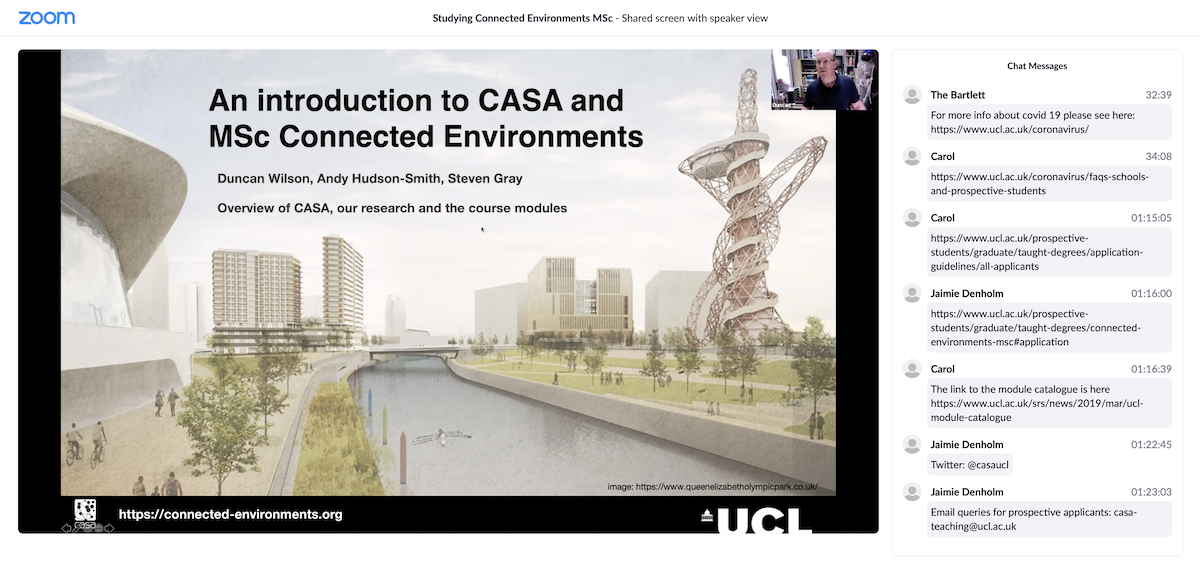Open the speaker video thumbnail

pyautogui.click(x=824, y=80)
